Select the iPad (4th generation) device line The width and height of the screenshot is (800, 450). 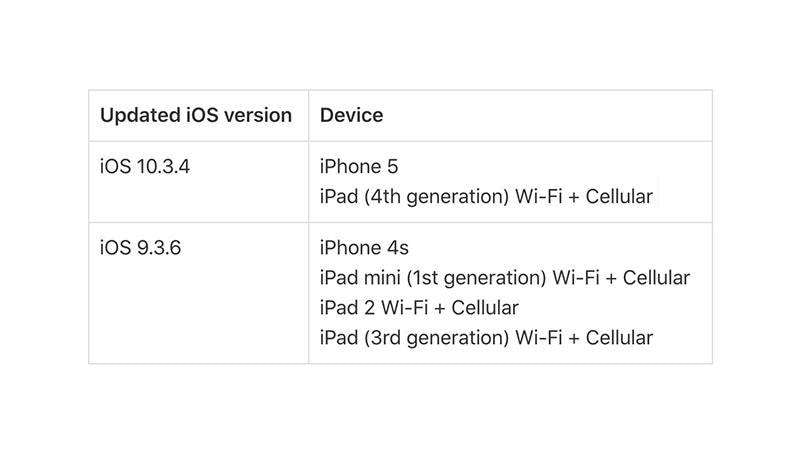pos(486,196)
